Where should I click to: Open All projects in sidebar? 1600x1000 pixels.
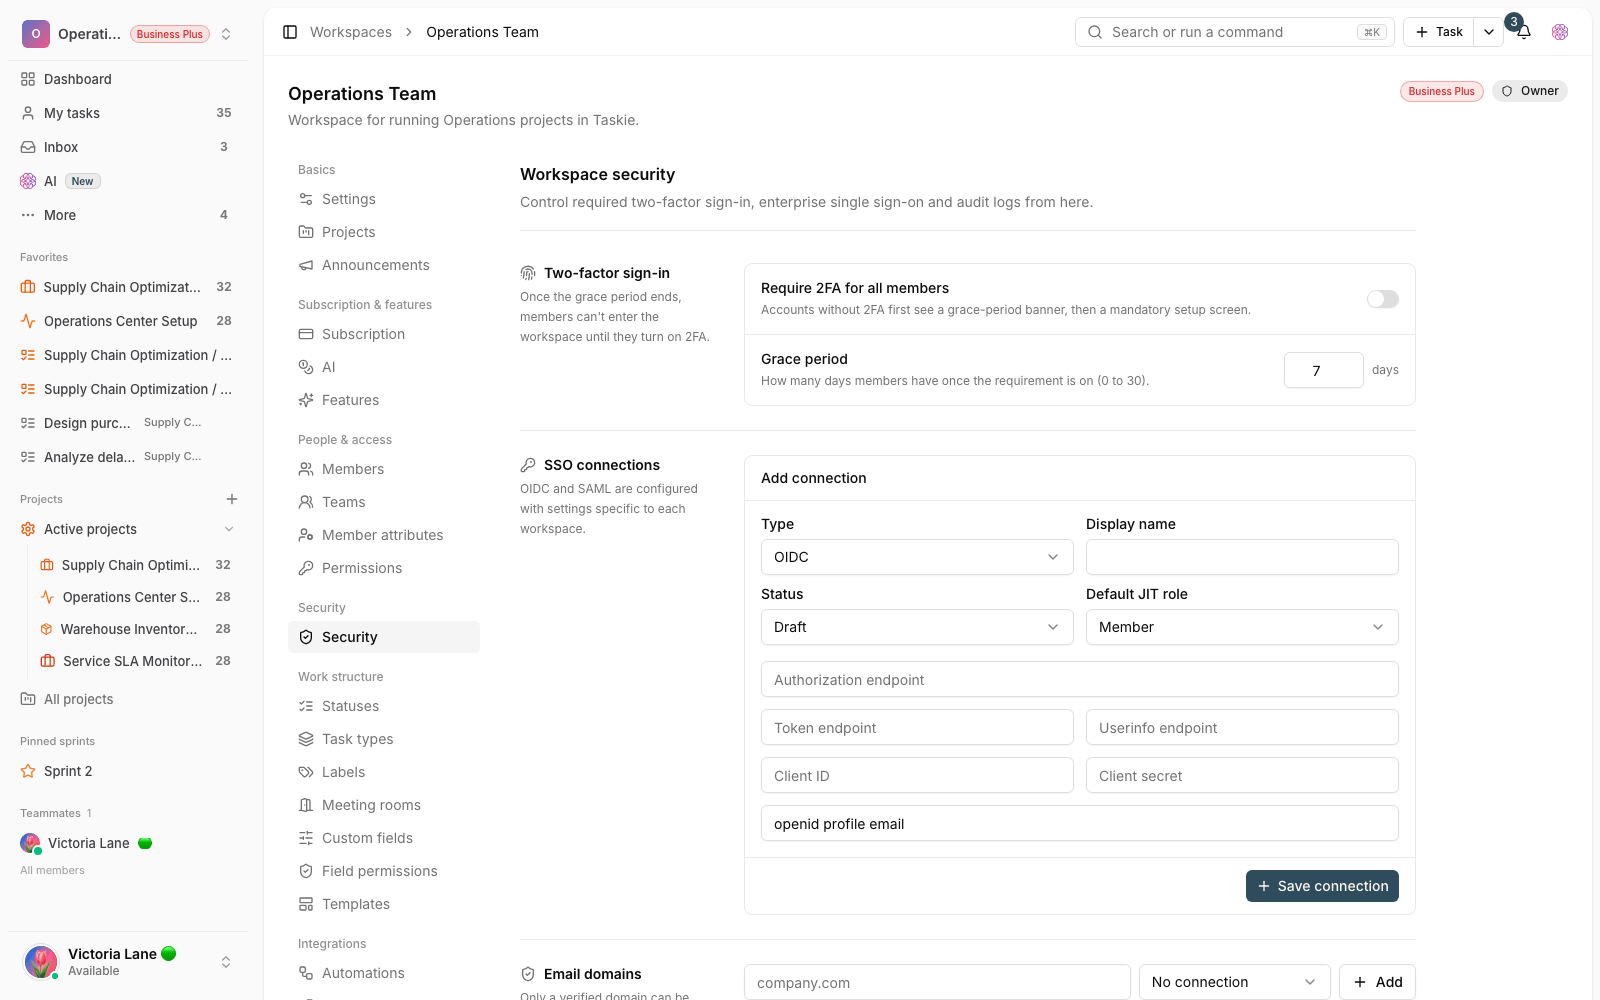click(x=128, y=699)
